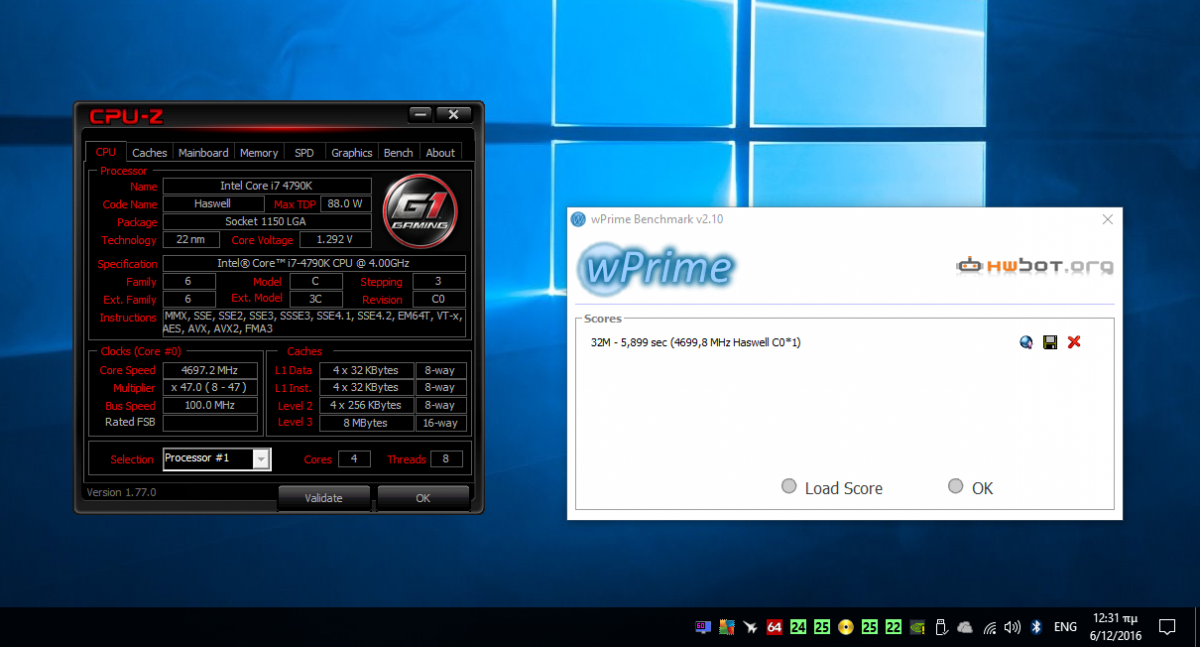Viewport: 1200px width, 647px height.
Task: Open the AVG antivirus tray icon
Action: click(727, 627)
